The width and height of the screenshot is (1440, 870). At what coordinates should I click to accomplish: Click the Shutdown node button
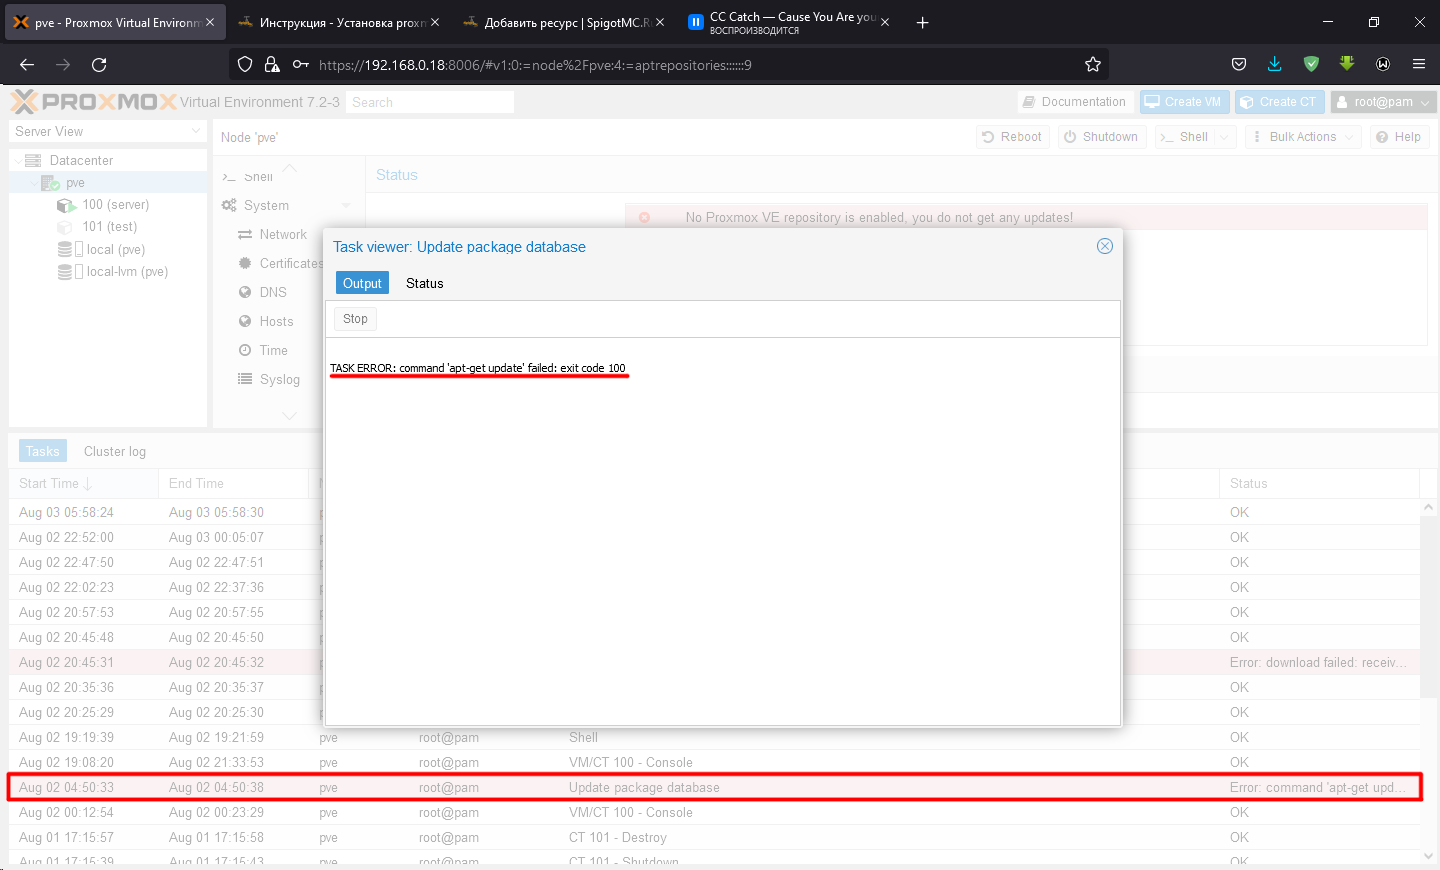1101,137
